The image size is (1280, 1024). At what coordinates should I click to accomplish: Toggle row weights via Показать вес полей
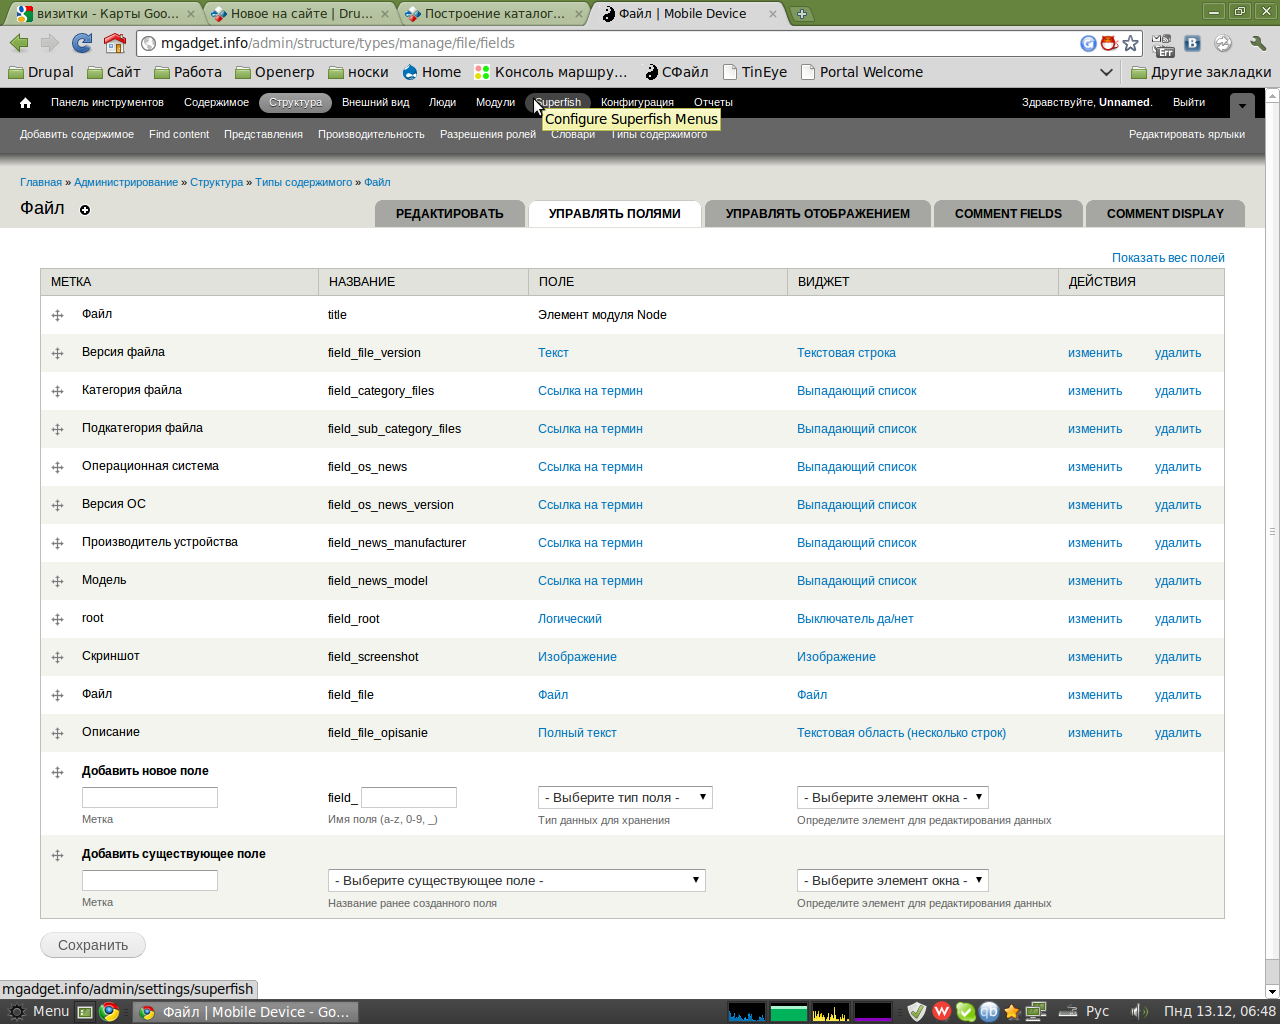1167,258
